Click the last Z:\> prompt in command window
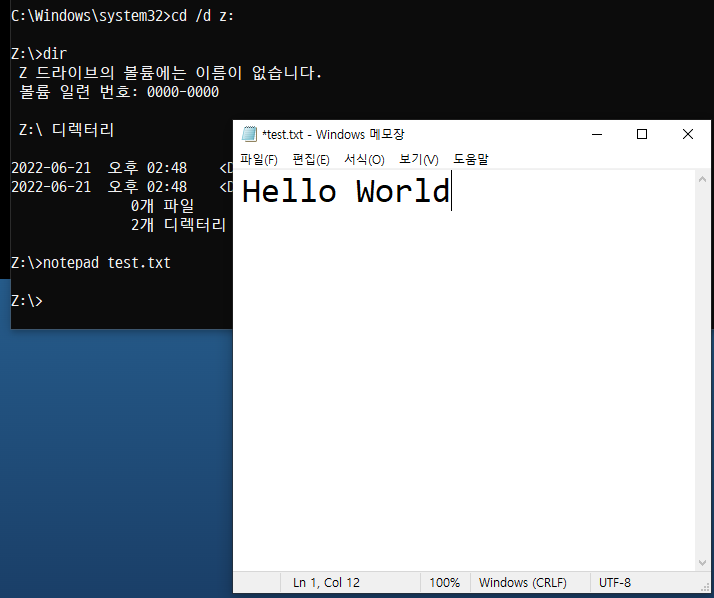This screenshot has width=714, height=598. point(27,301)
